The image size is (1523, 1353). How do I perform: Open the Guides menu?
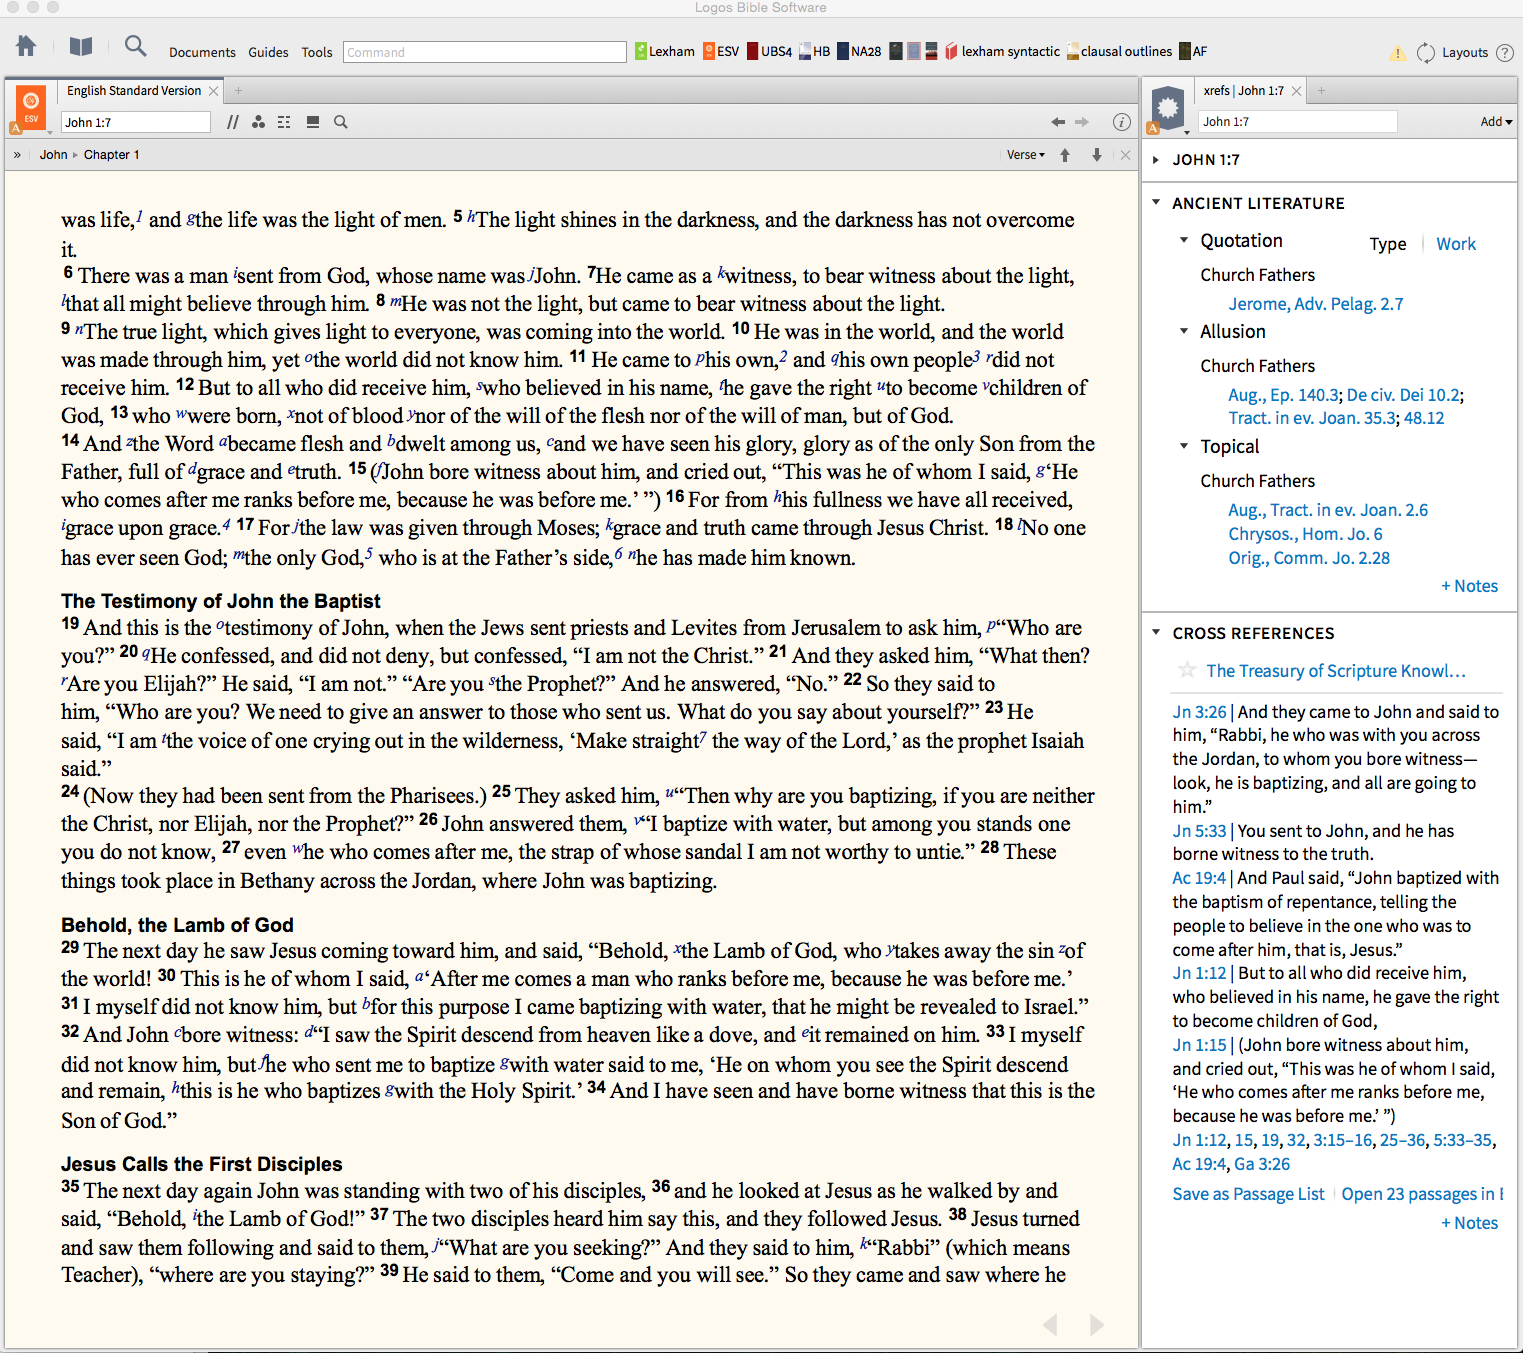point(268,52)
